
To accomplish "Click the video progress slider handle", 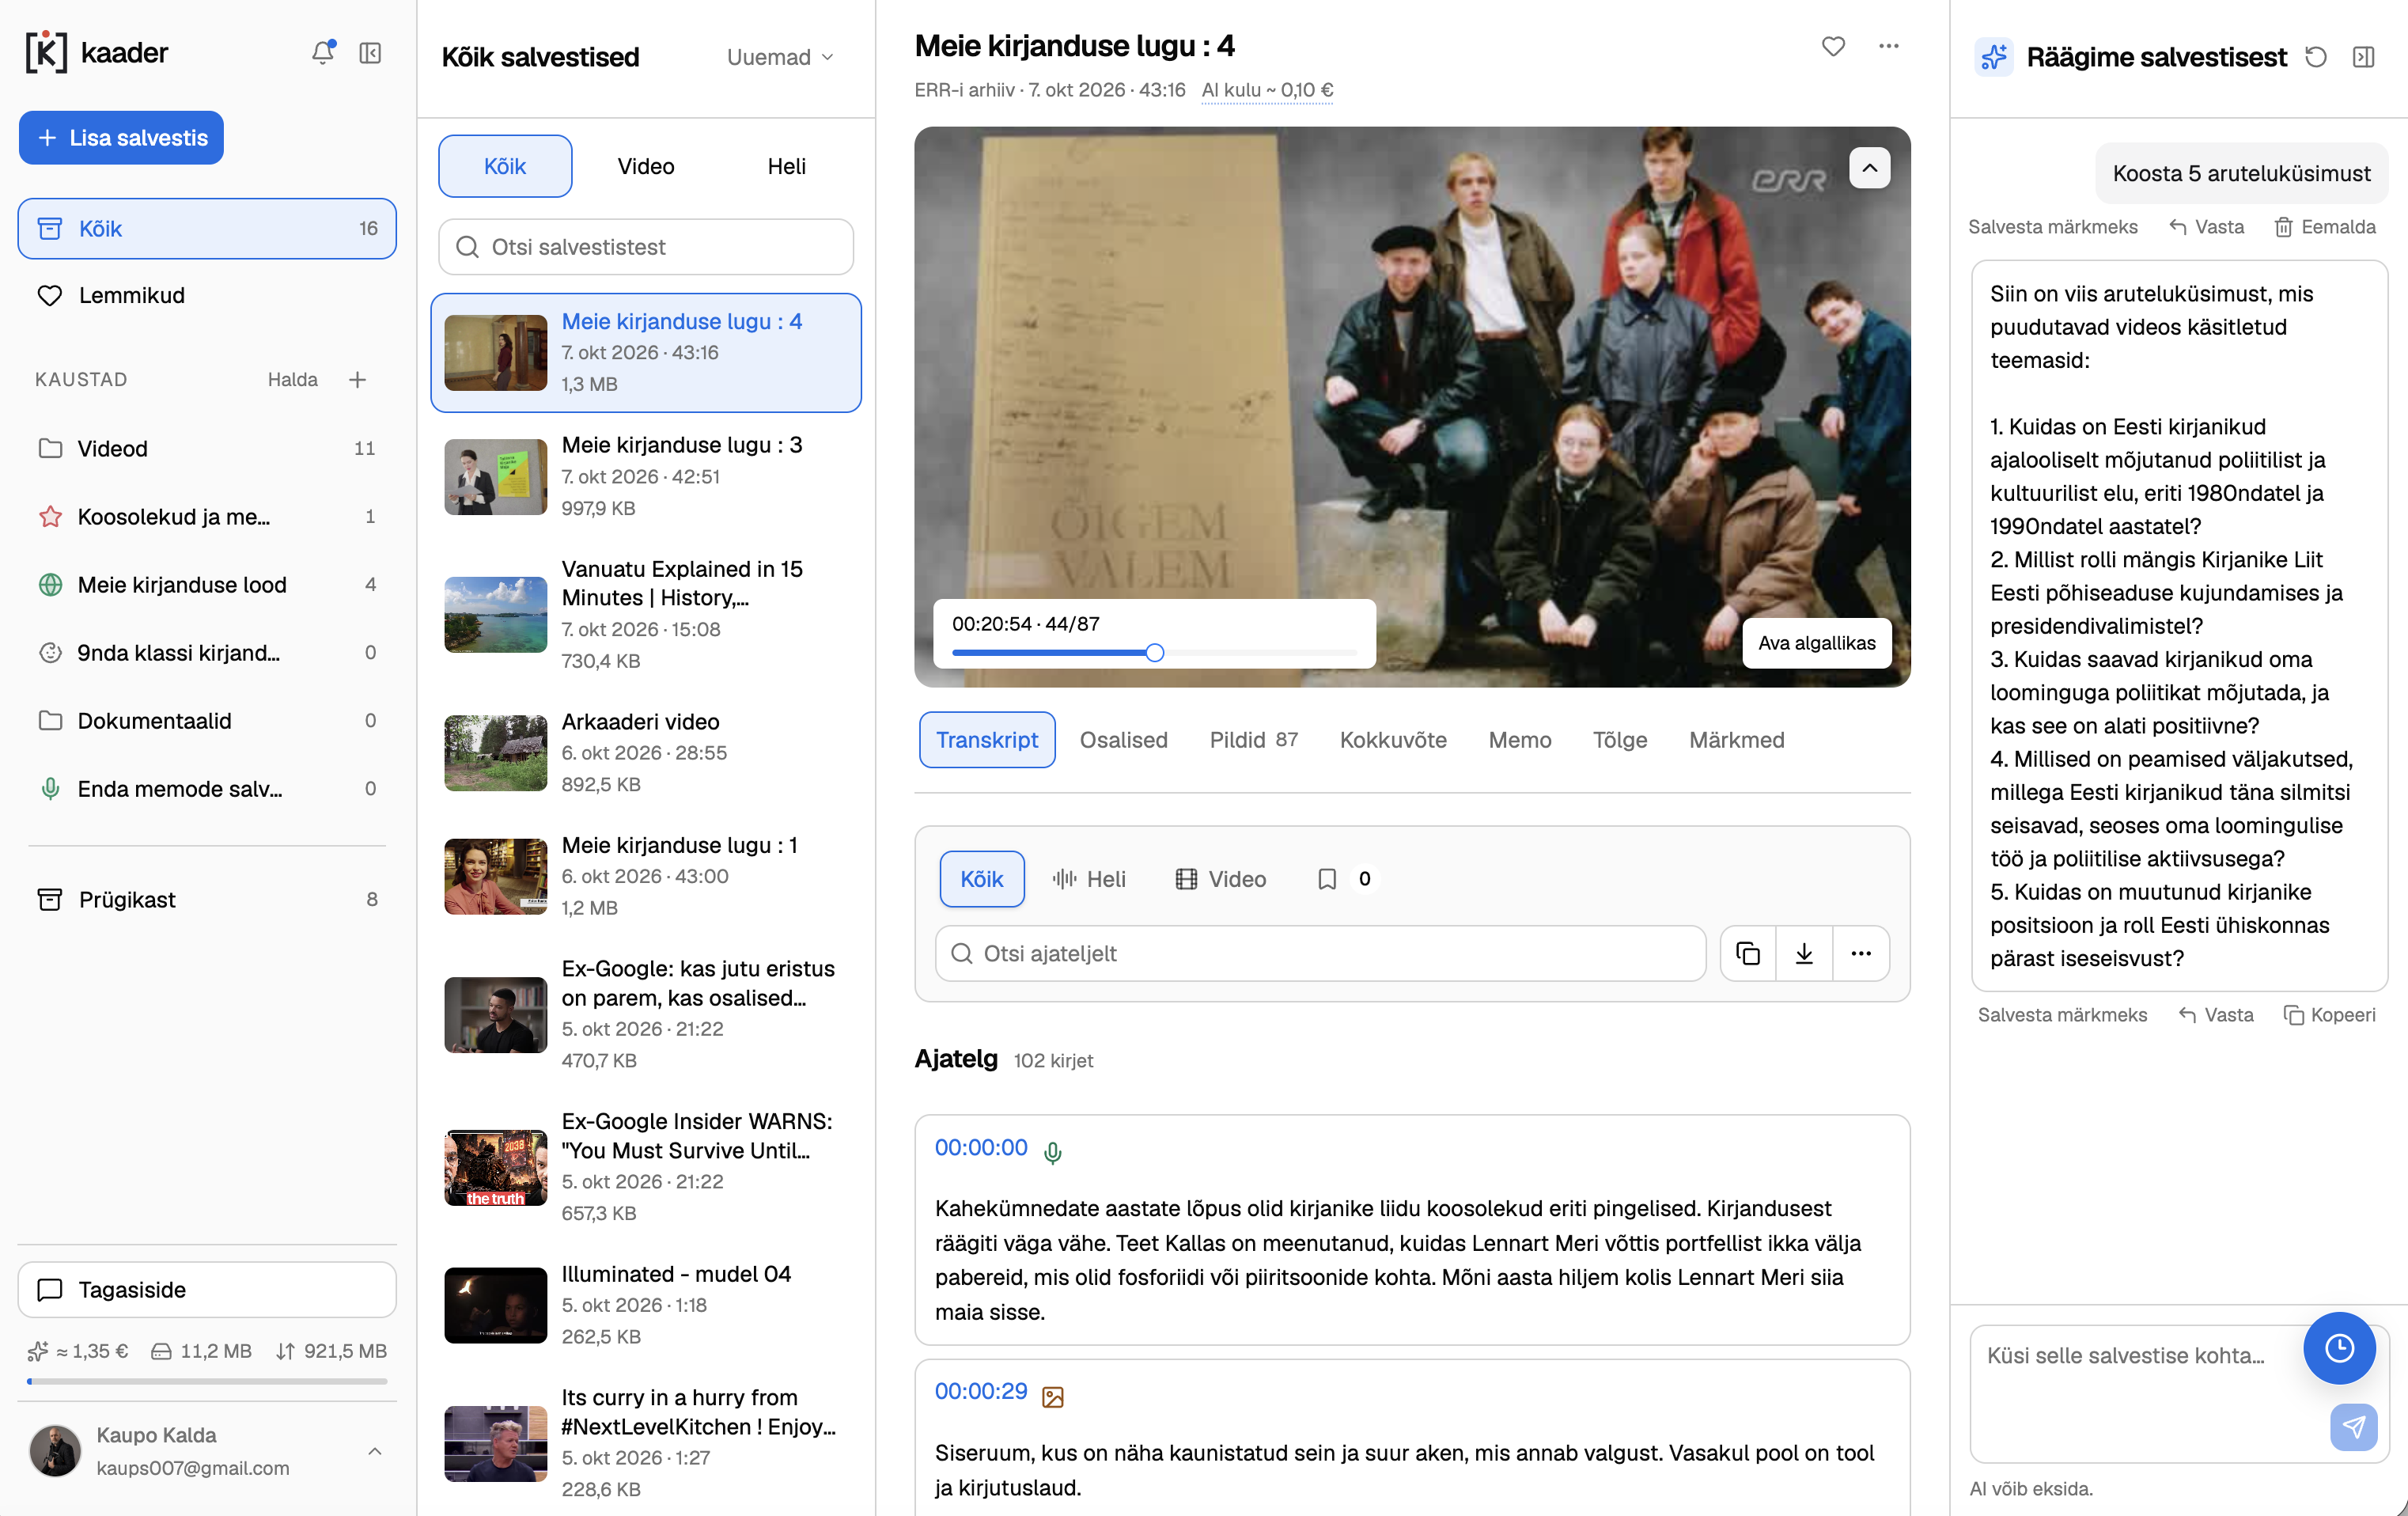I will [x=1155, y=653].
